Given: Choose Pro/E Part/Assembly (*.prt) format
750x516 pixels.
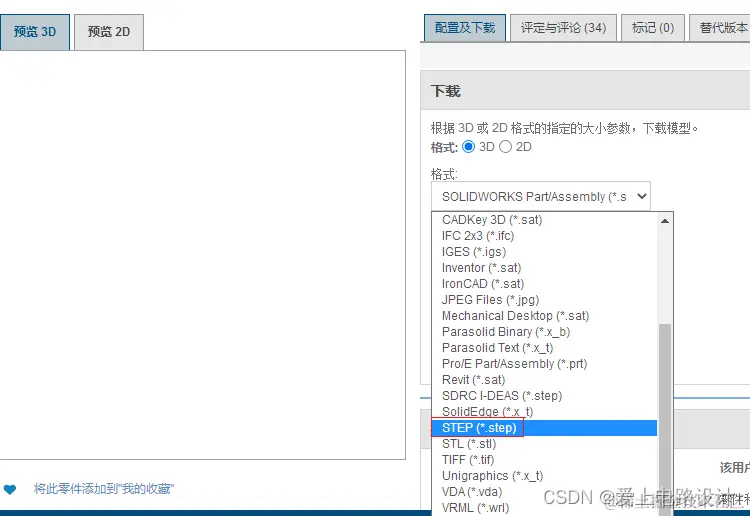Looking at the screenshot, I should pyautogui.click(x=544, y=364).
